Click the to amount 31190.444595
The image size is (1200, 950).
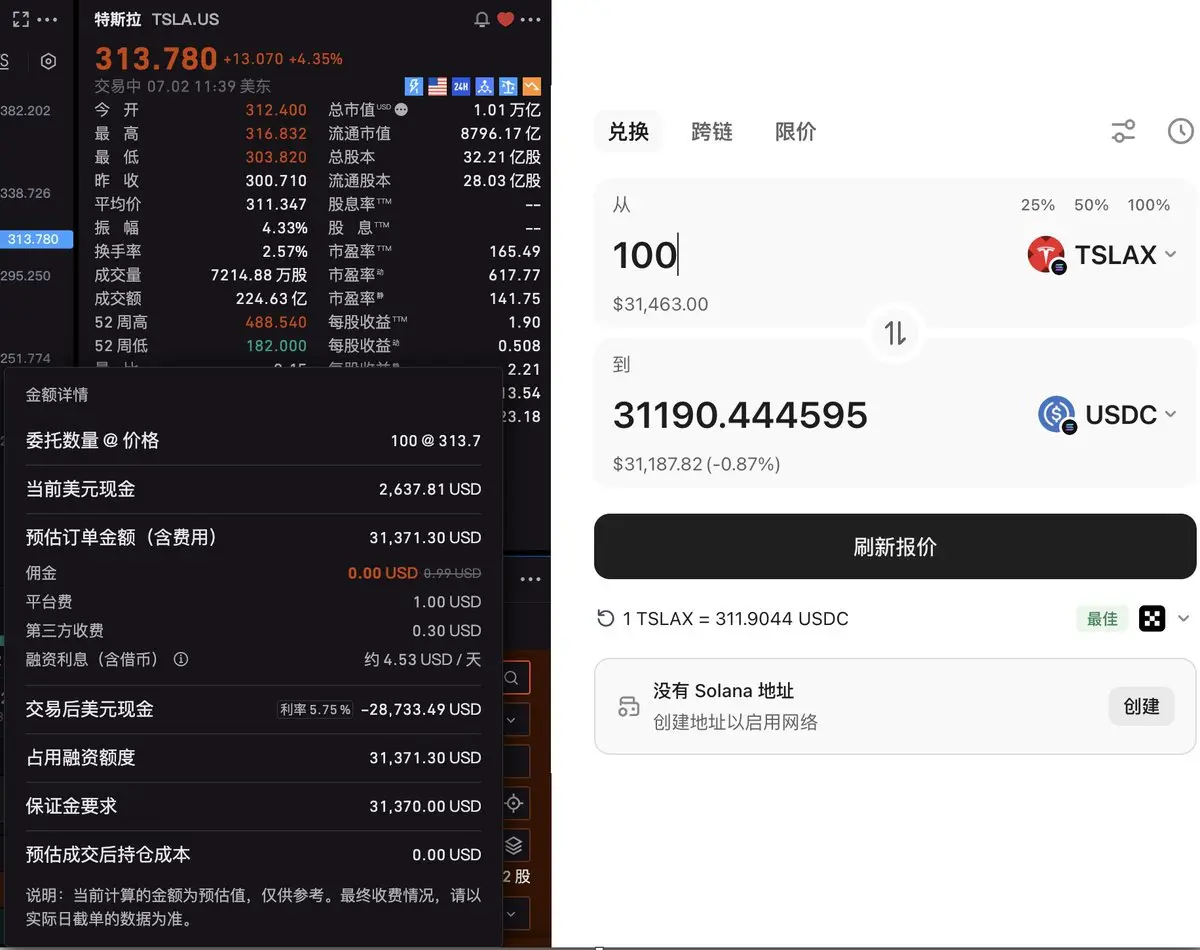pyautogui.click(x=741, y=415)
